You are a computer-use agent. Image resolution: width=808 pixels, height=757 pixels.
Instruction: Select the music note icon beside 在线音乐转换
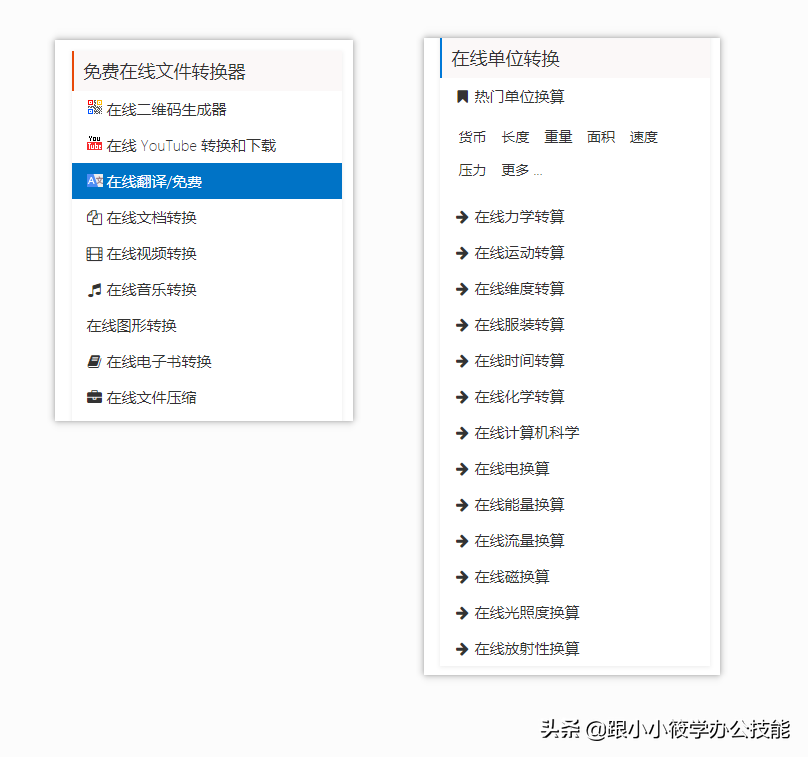pyautogui.click(x=96, y=289)
